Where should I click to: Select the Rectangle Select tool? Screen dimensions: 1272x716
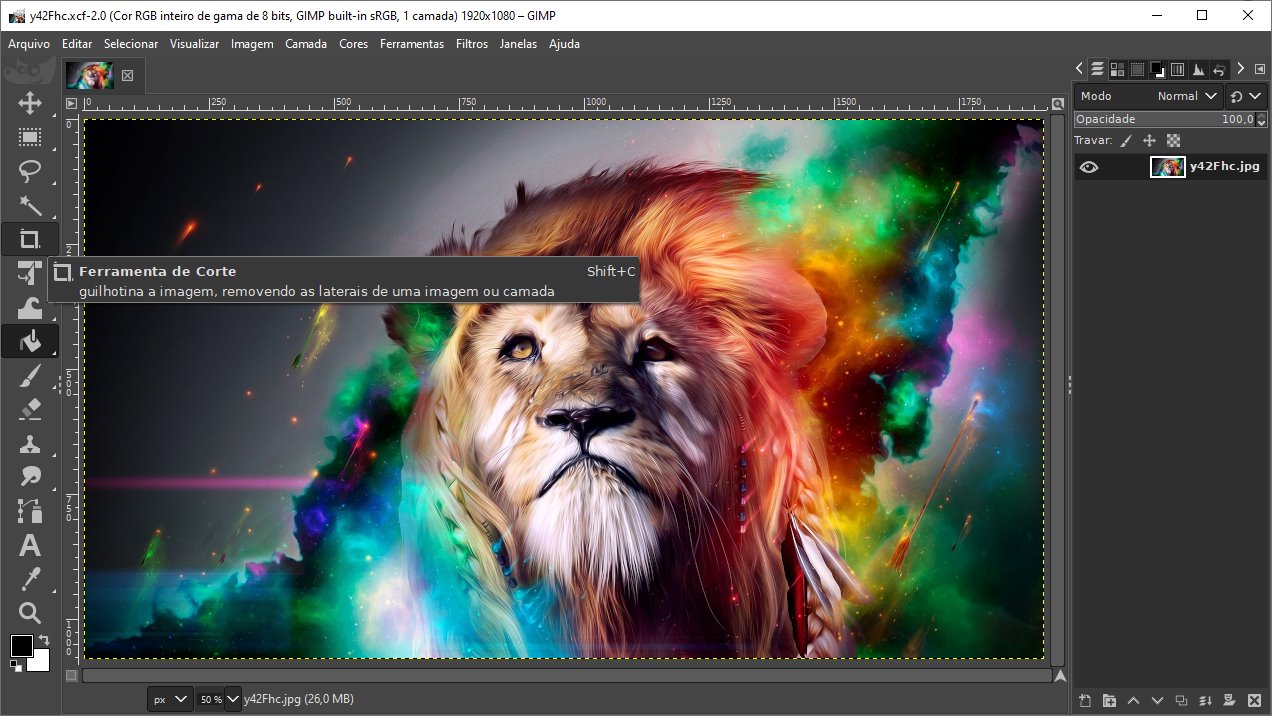coord(30,137)
